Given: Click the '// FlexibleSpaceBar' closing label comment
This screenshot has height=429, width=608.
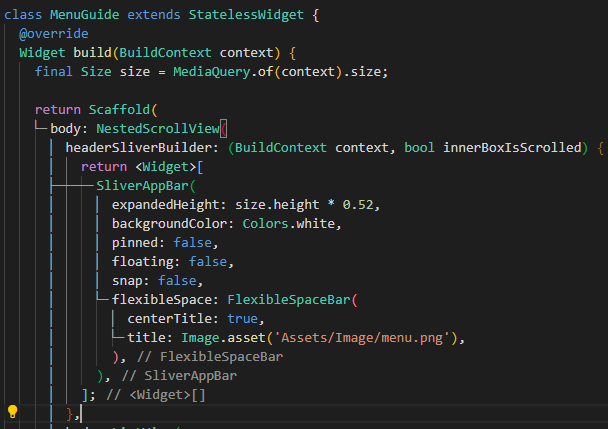Looking at the screenshot, I should coord(210,357).
